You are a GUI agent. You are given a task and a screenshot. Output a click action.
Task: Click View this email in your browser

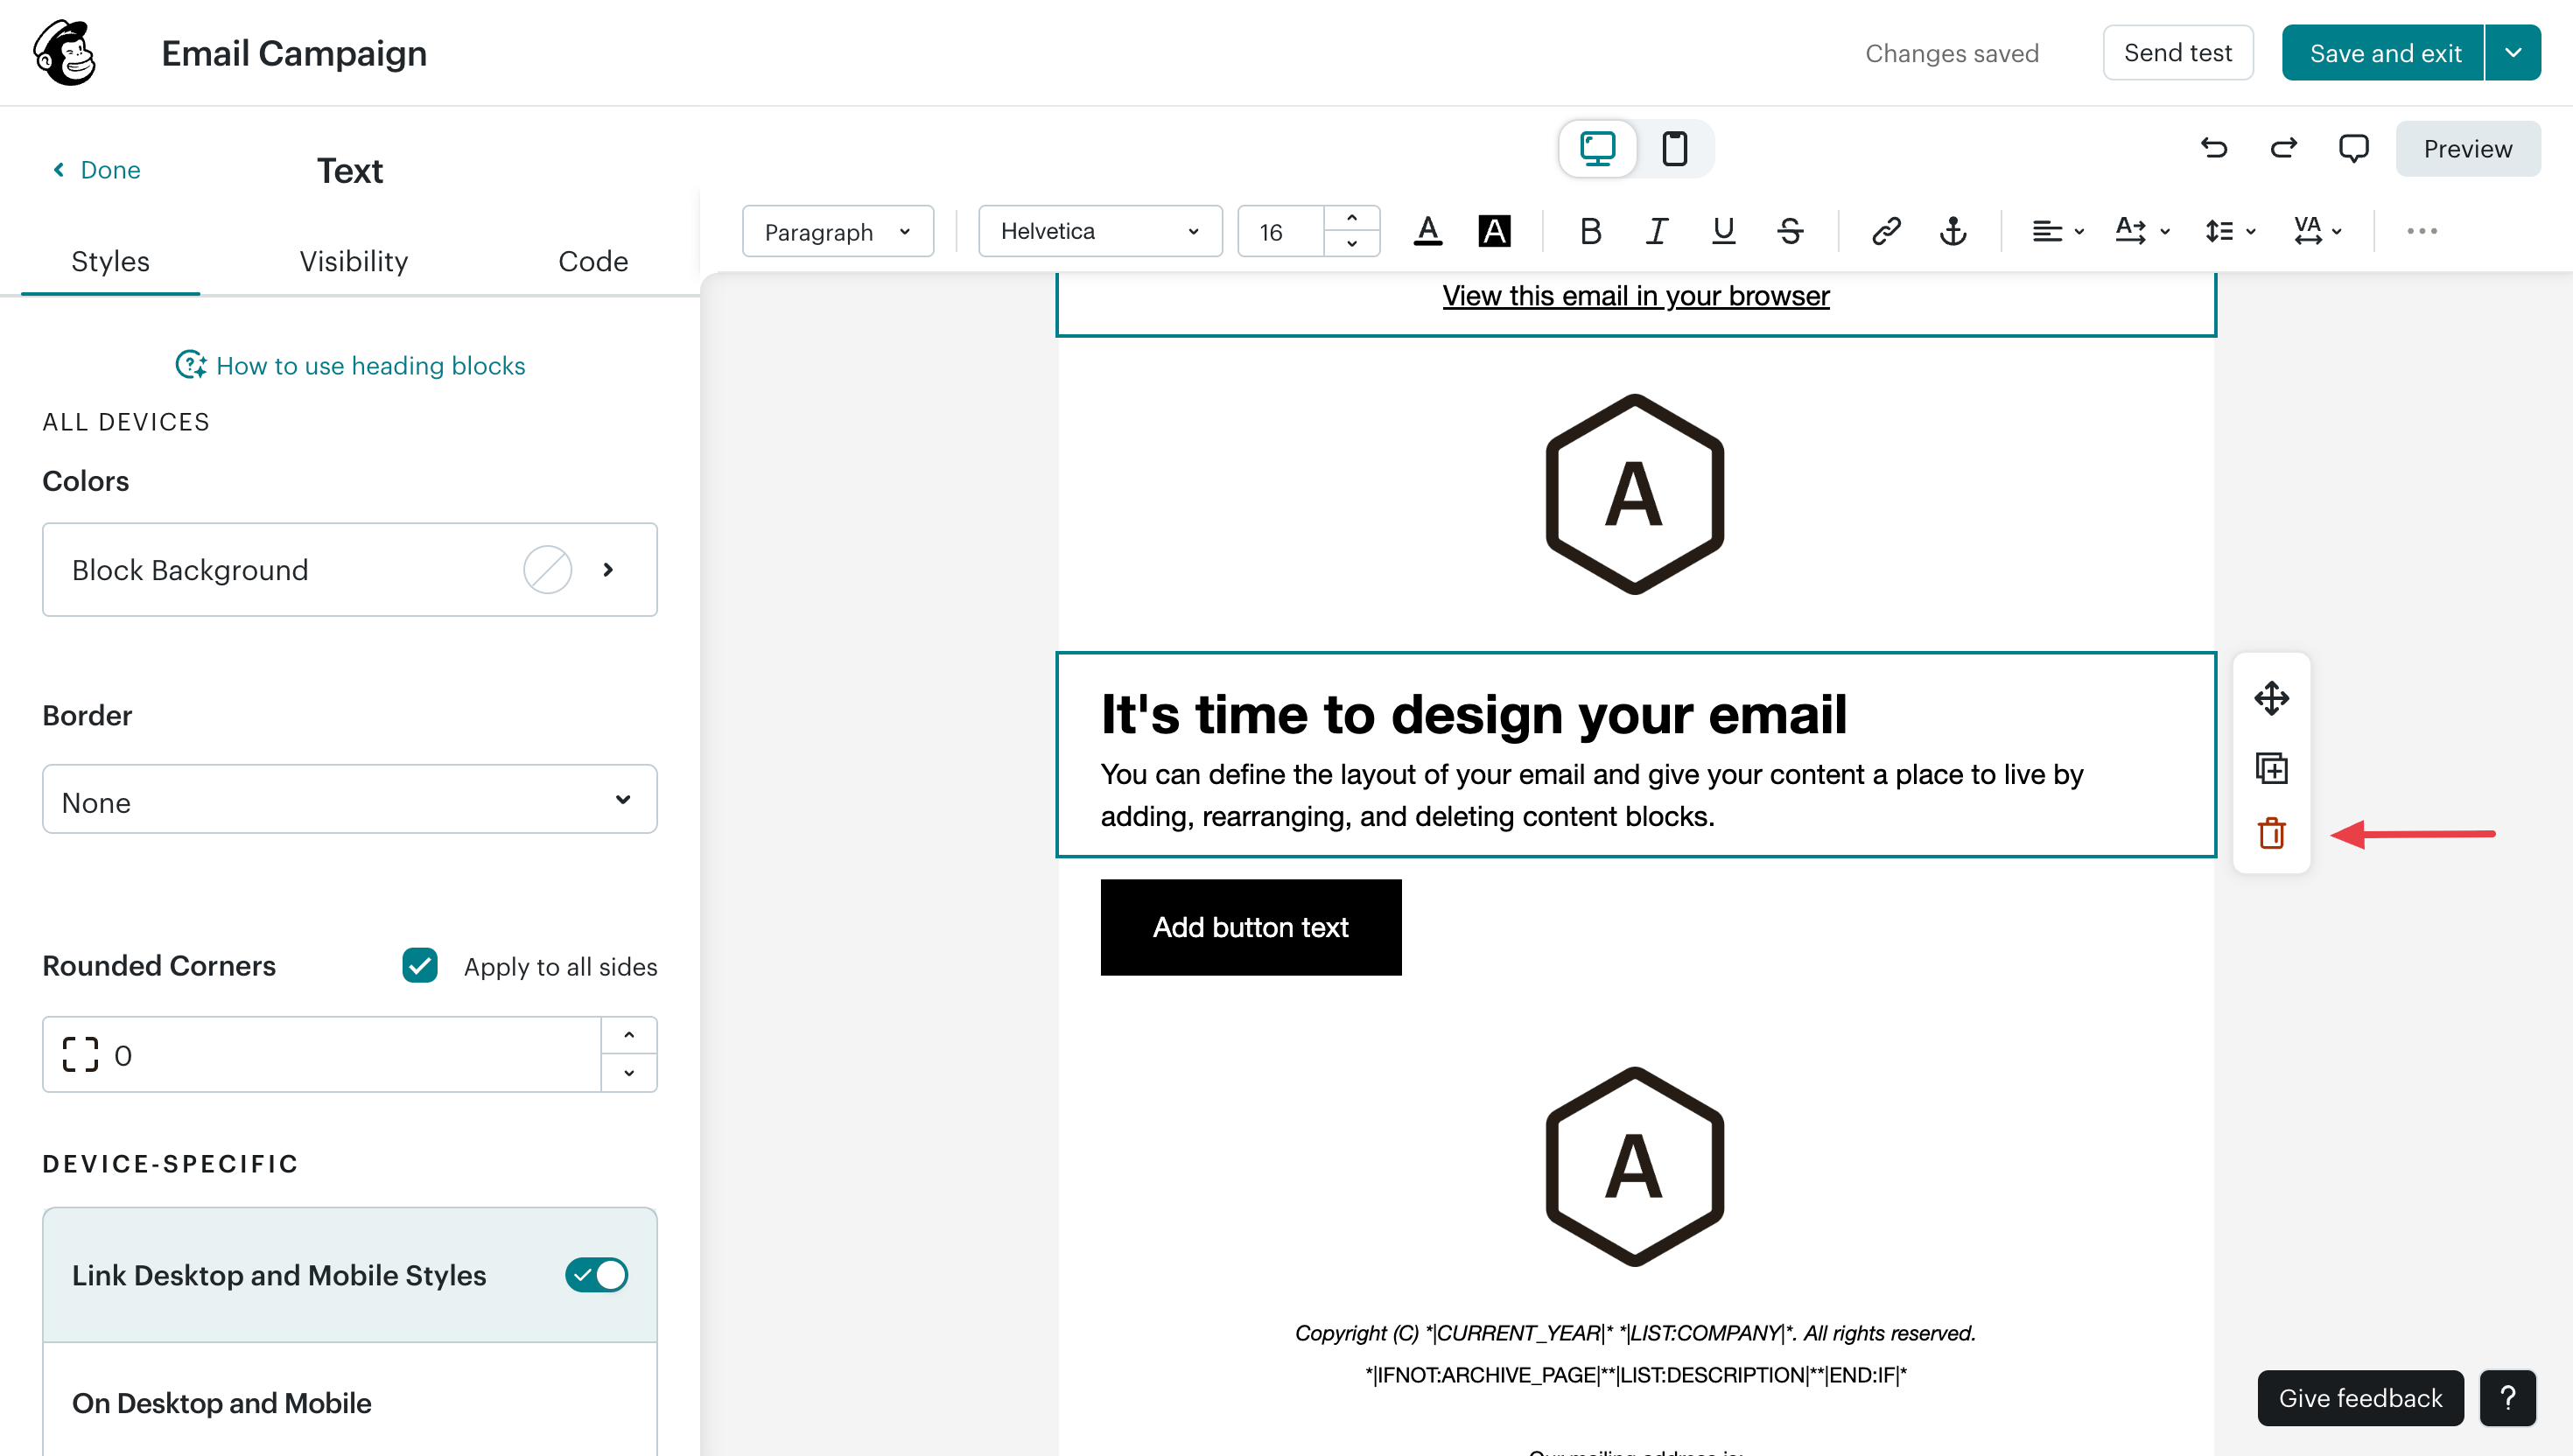tap(1635, 296)
